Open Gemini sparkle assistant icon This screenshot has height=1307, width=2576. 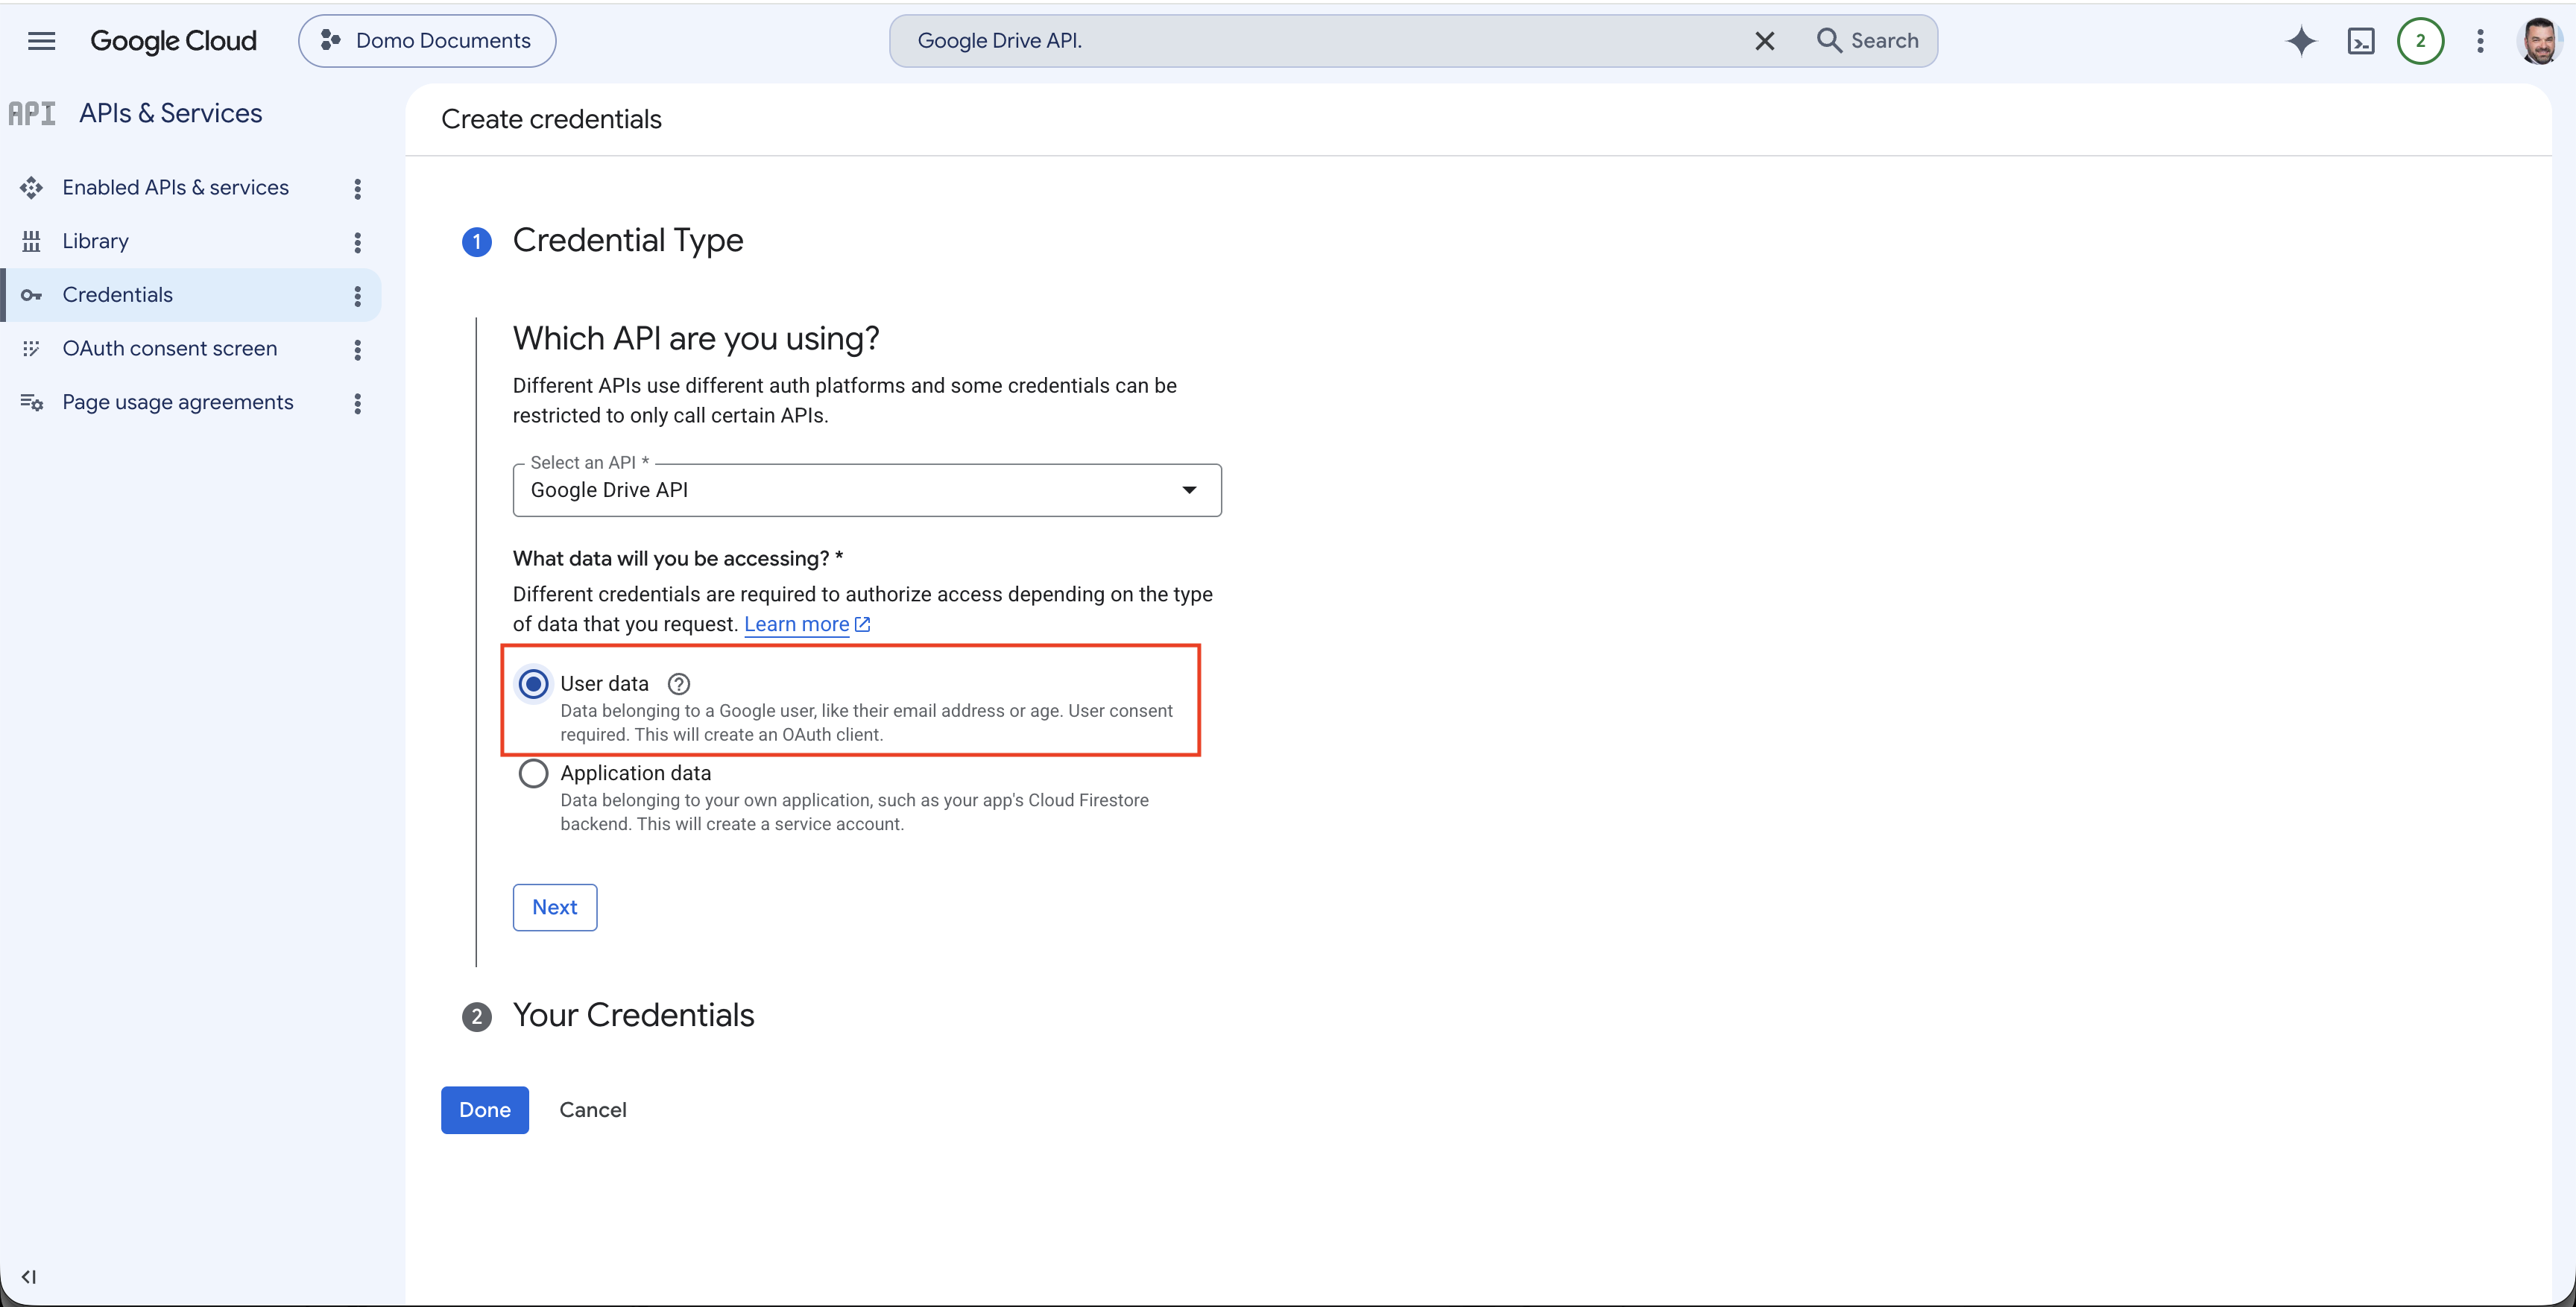coord(2301,41)
